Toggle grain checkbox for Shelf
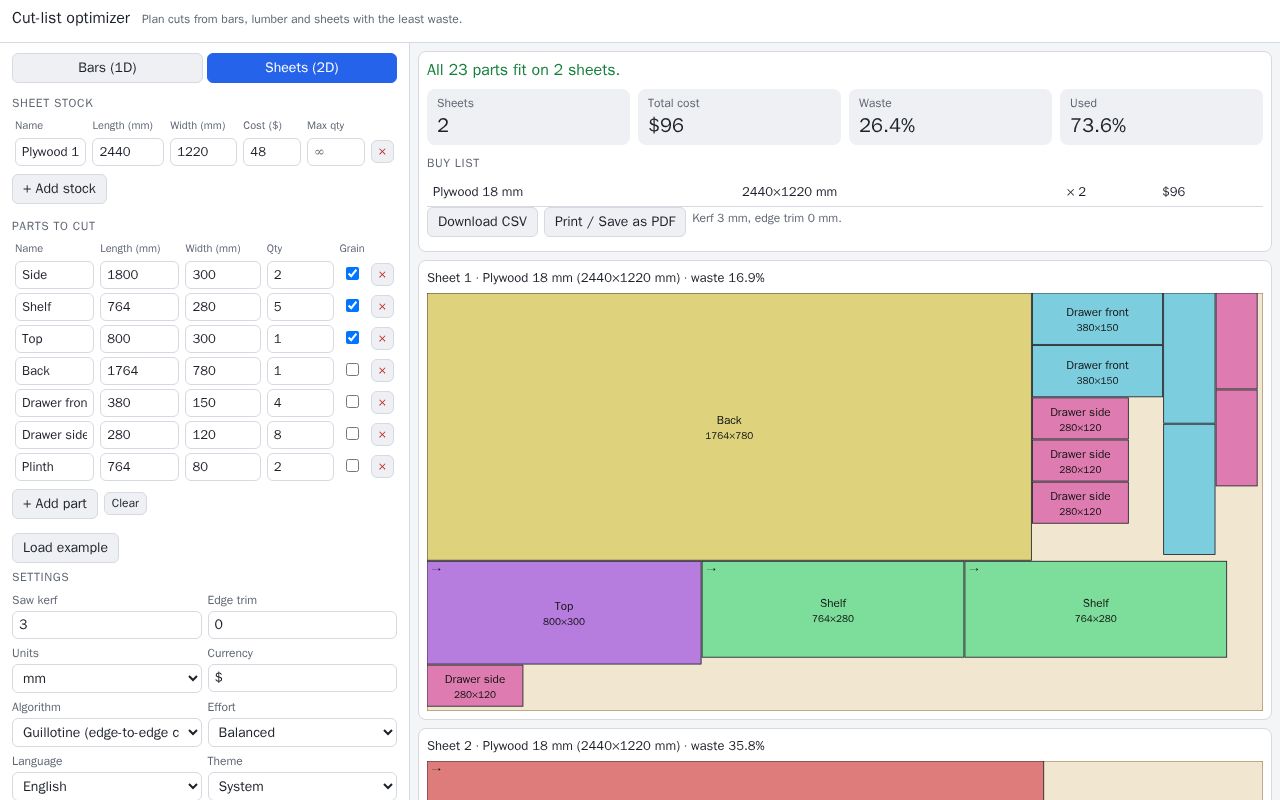The image size is (1280, 800). pyautogui.click(x=352, y=305)
